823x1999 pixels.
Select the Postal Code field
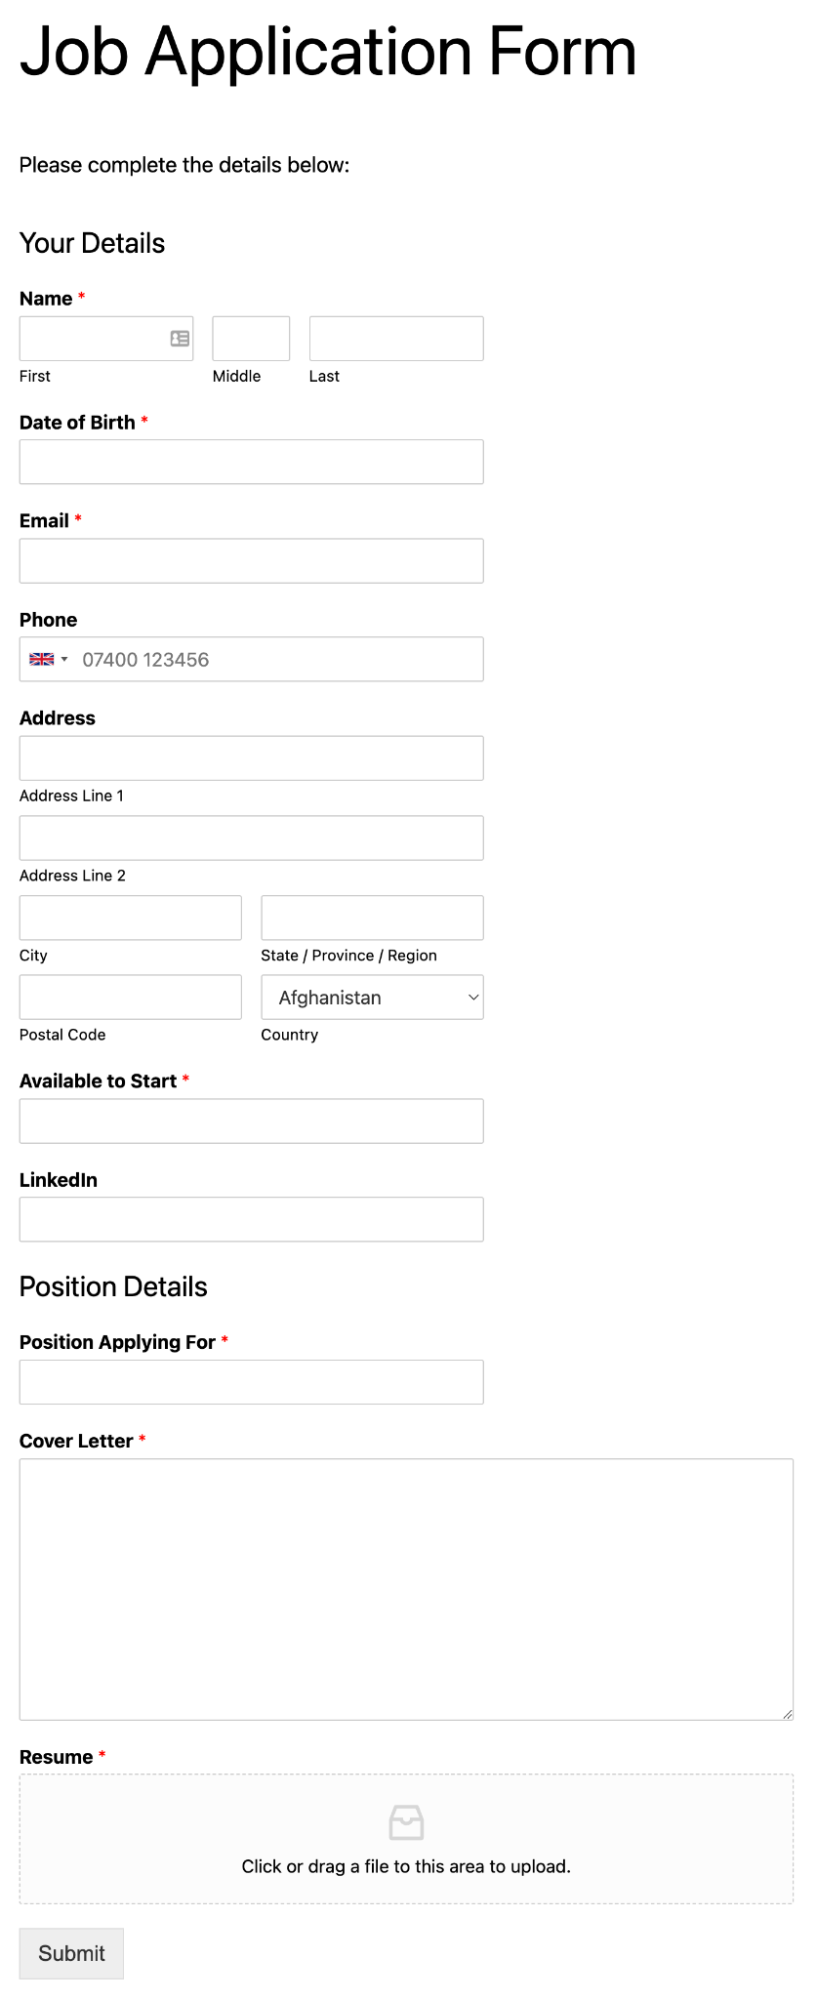[130, 997]
